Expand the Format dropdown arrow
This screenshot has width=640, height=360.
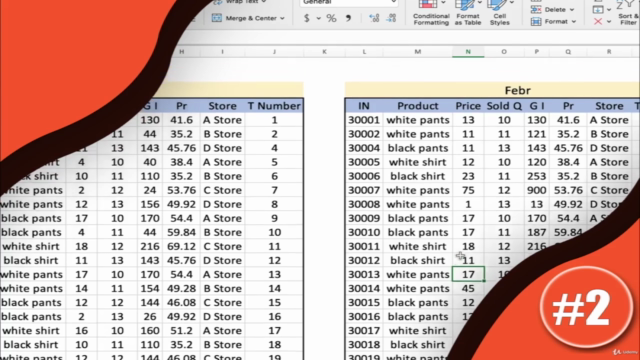(574, 22)
